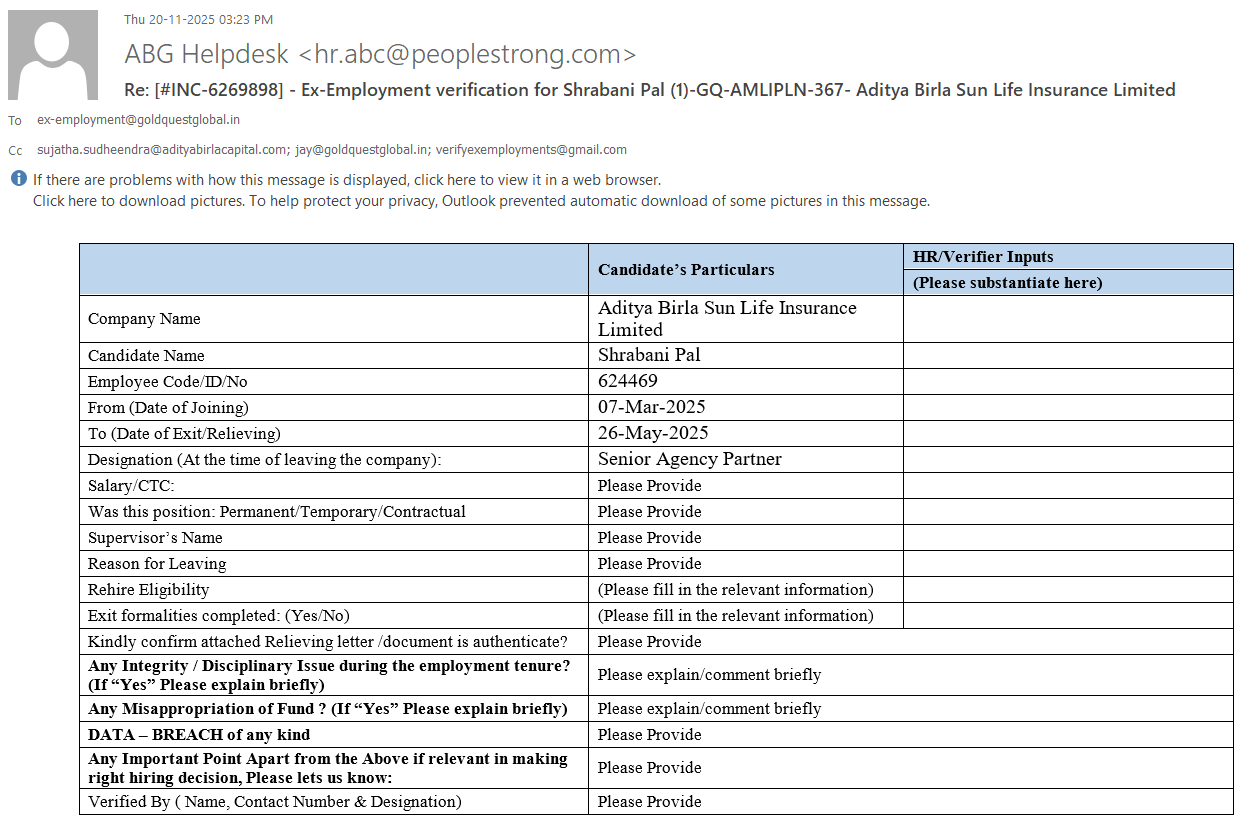Click the Designation at time of leaving label

click(x=265, y=460)
